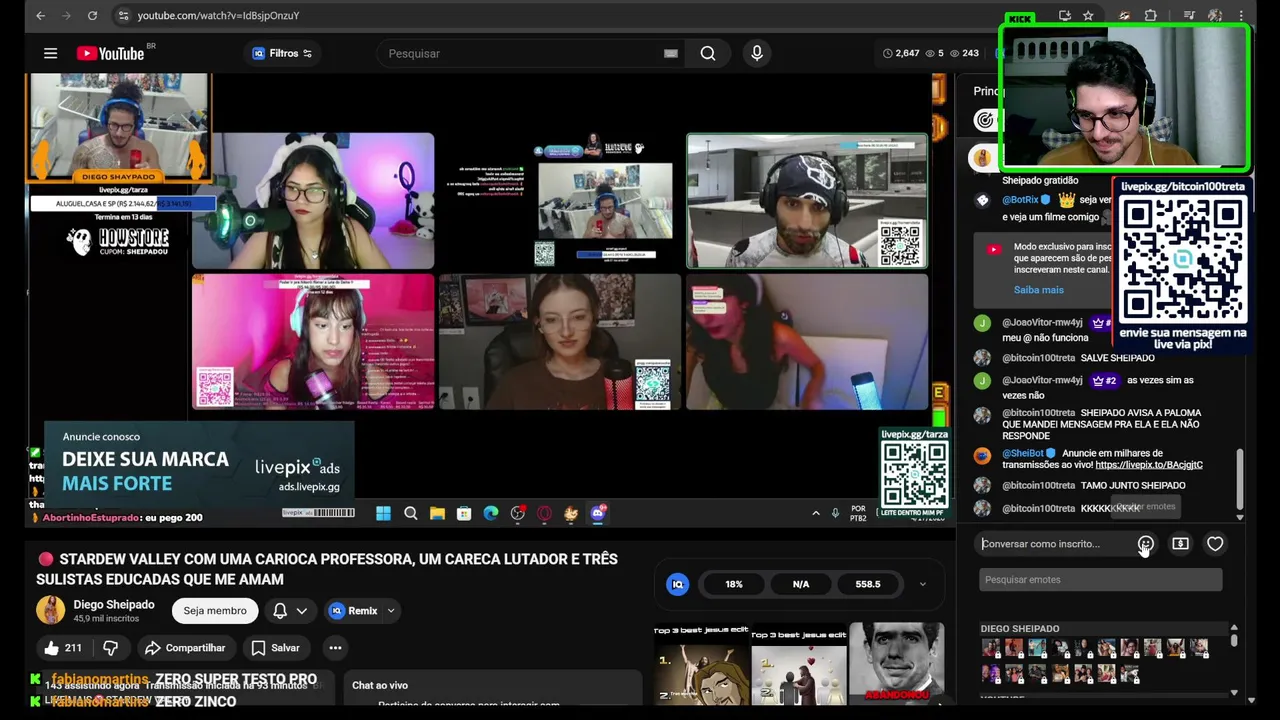Viewport: 1280px width, 720px height.
Task: Click the dollar Super Chat icon
Action: (1180, 544)
